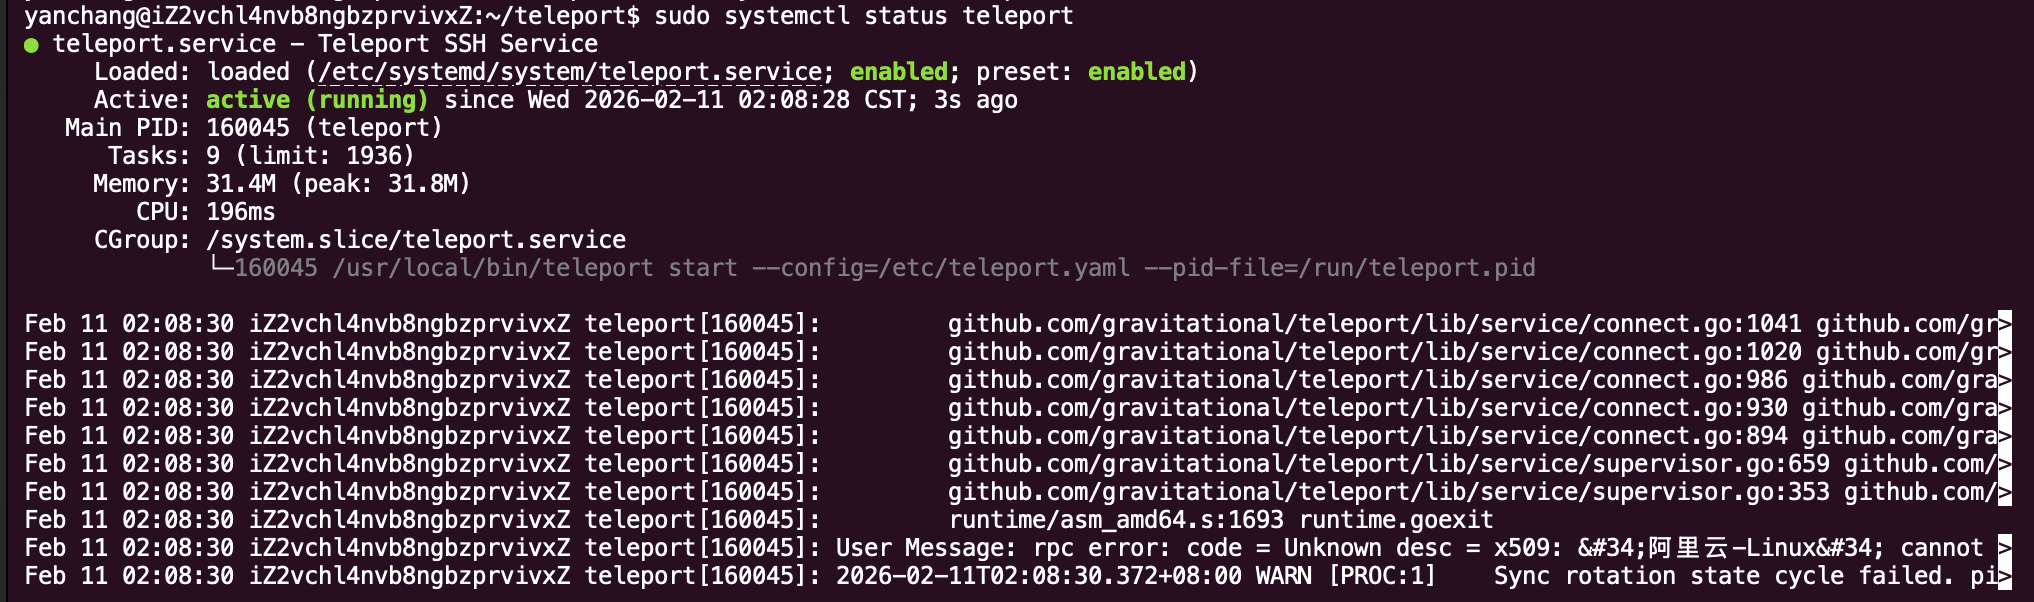The image size is (2034, 602).
Task: Click the --config=/etc/teleport.yaml argument
Action: point(941,268)
